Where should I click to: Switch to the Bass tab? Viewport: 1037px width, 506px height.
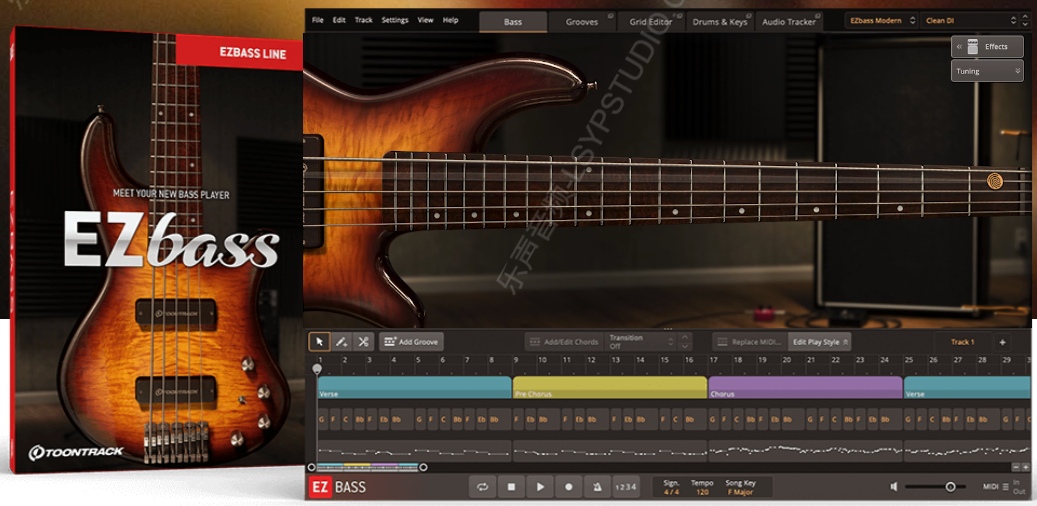513,22
